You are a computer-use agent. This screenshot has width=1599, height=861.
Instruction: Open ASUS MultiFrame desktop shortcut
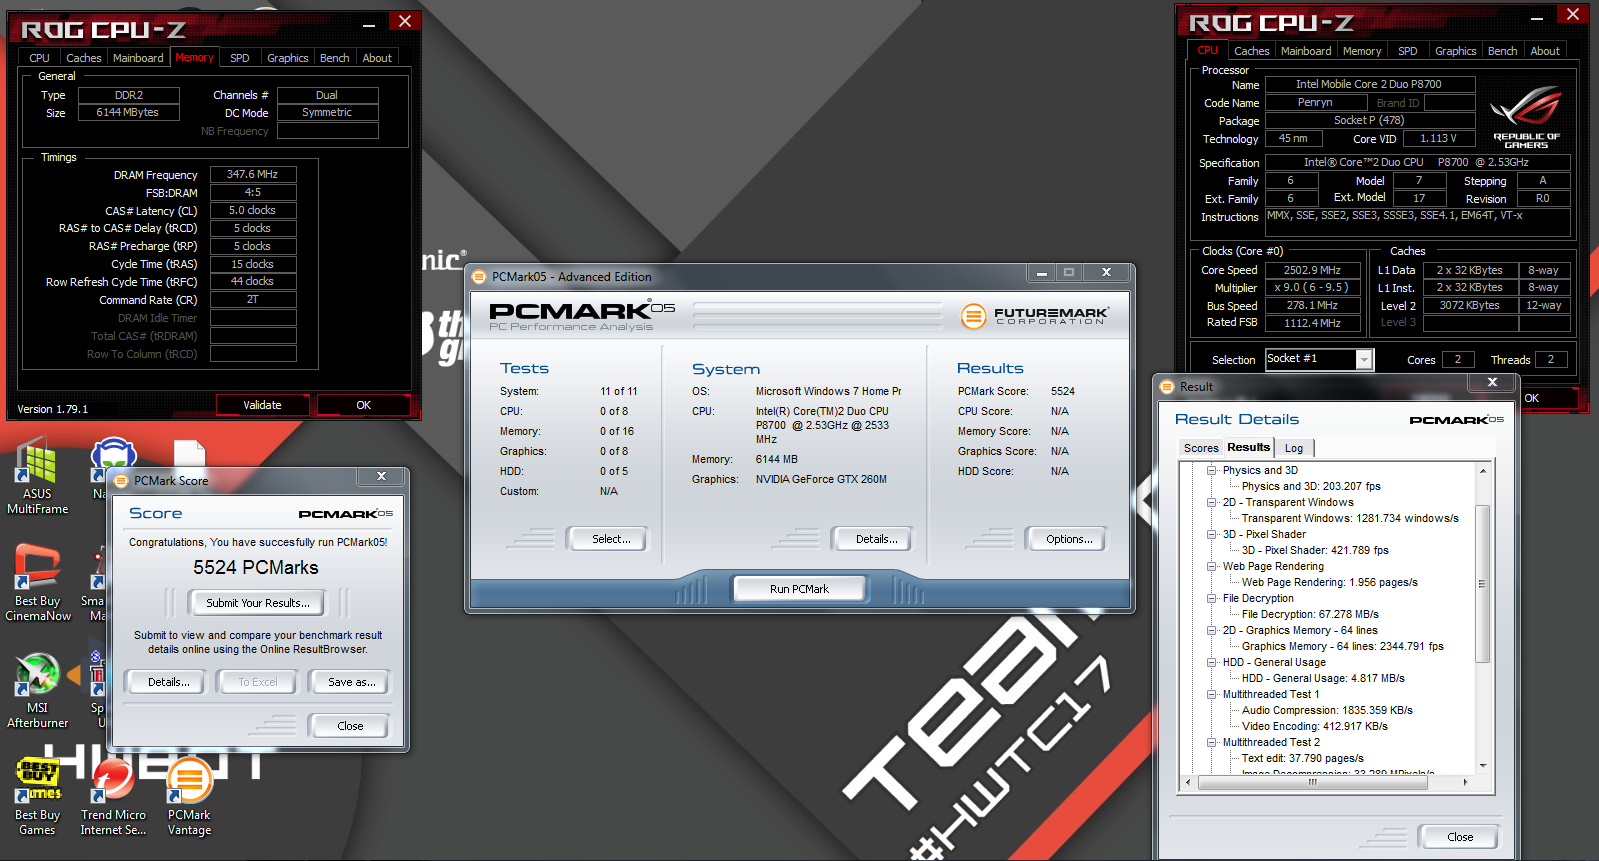pos(38,476)
